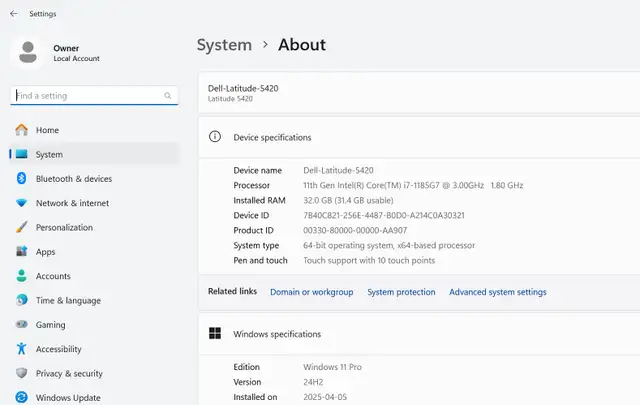Click the Product ID 00330-80000 value

coord(355,230)
